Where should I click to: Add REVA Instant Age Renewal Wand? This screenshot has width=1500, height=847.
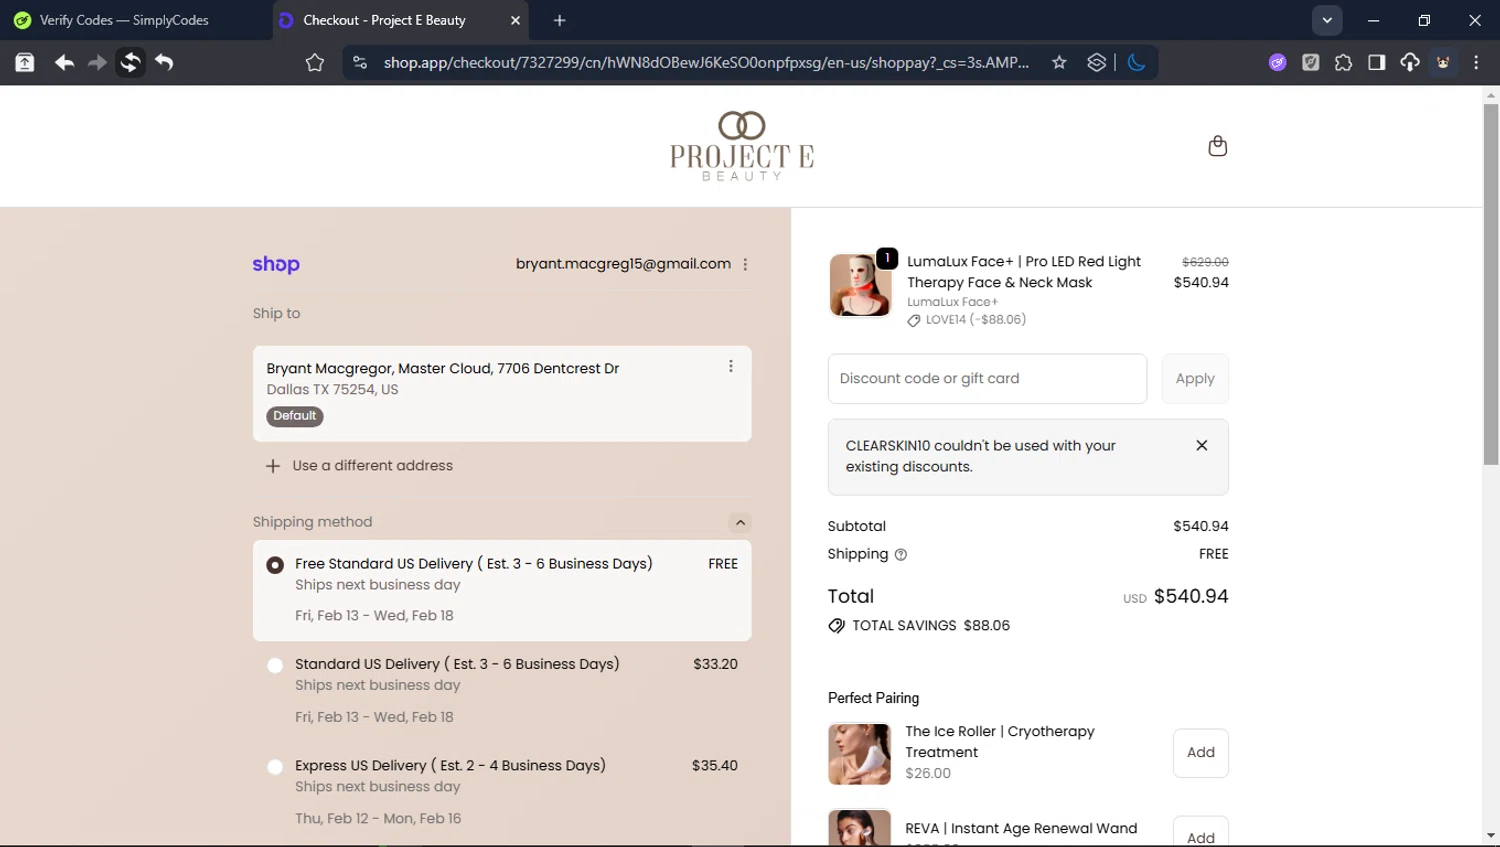coord(1200,835)
